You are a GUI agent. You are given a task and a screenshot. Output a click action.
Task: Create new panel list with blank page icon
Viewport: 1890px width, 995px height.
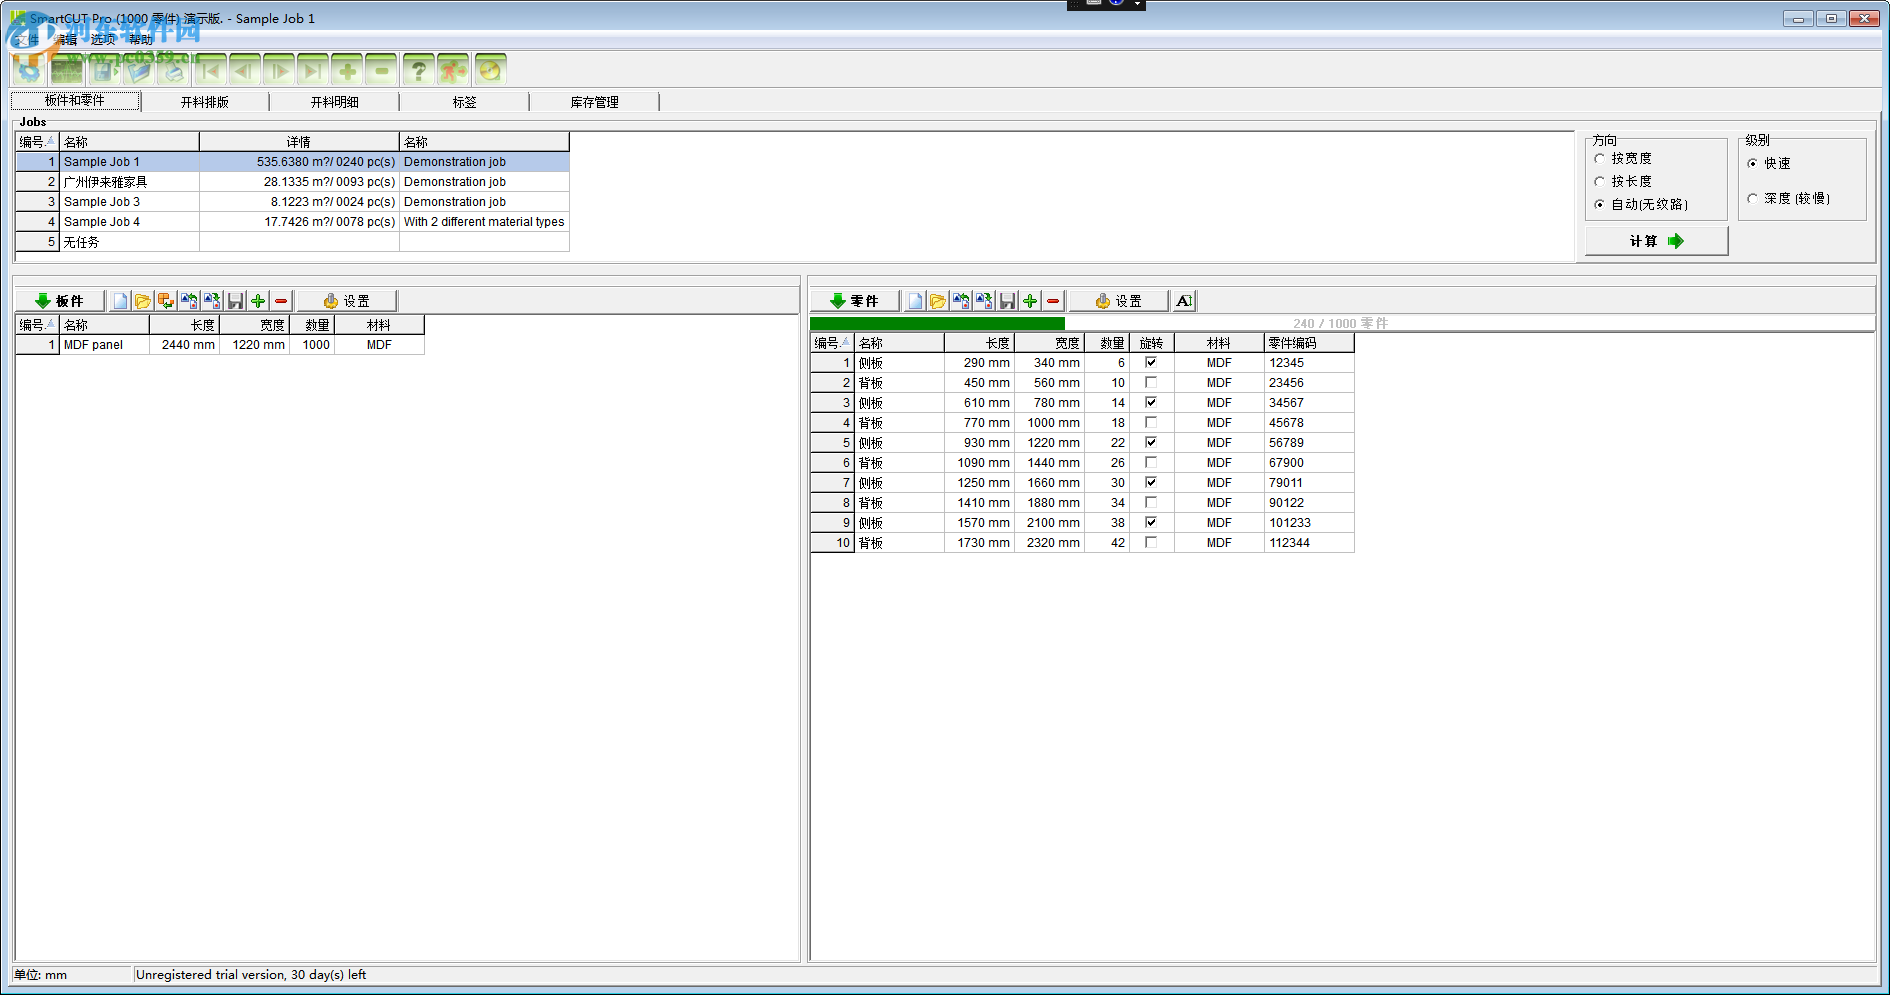tap(120, 301)
